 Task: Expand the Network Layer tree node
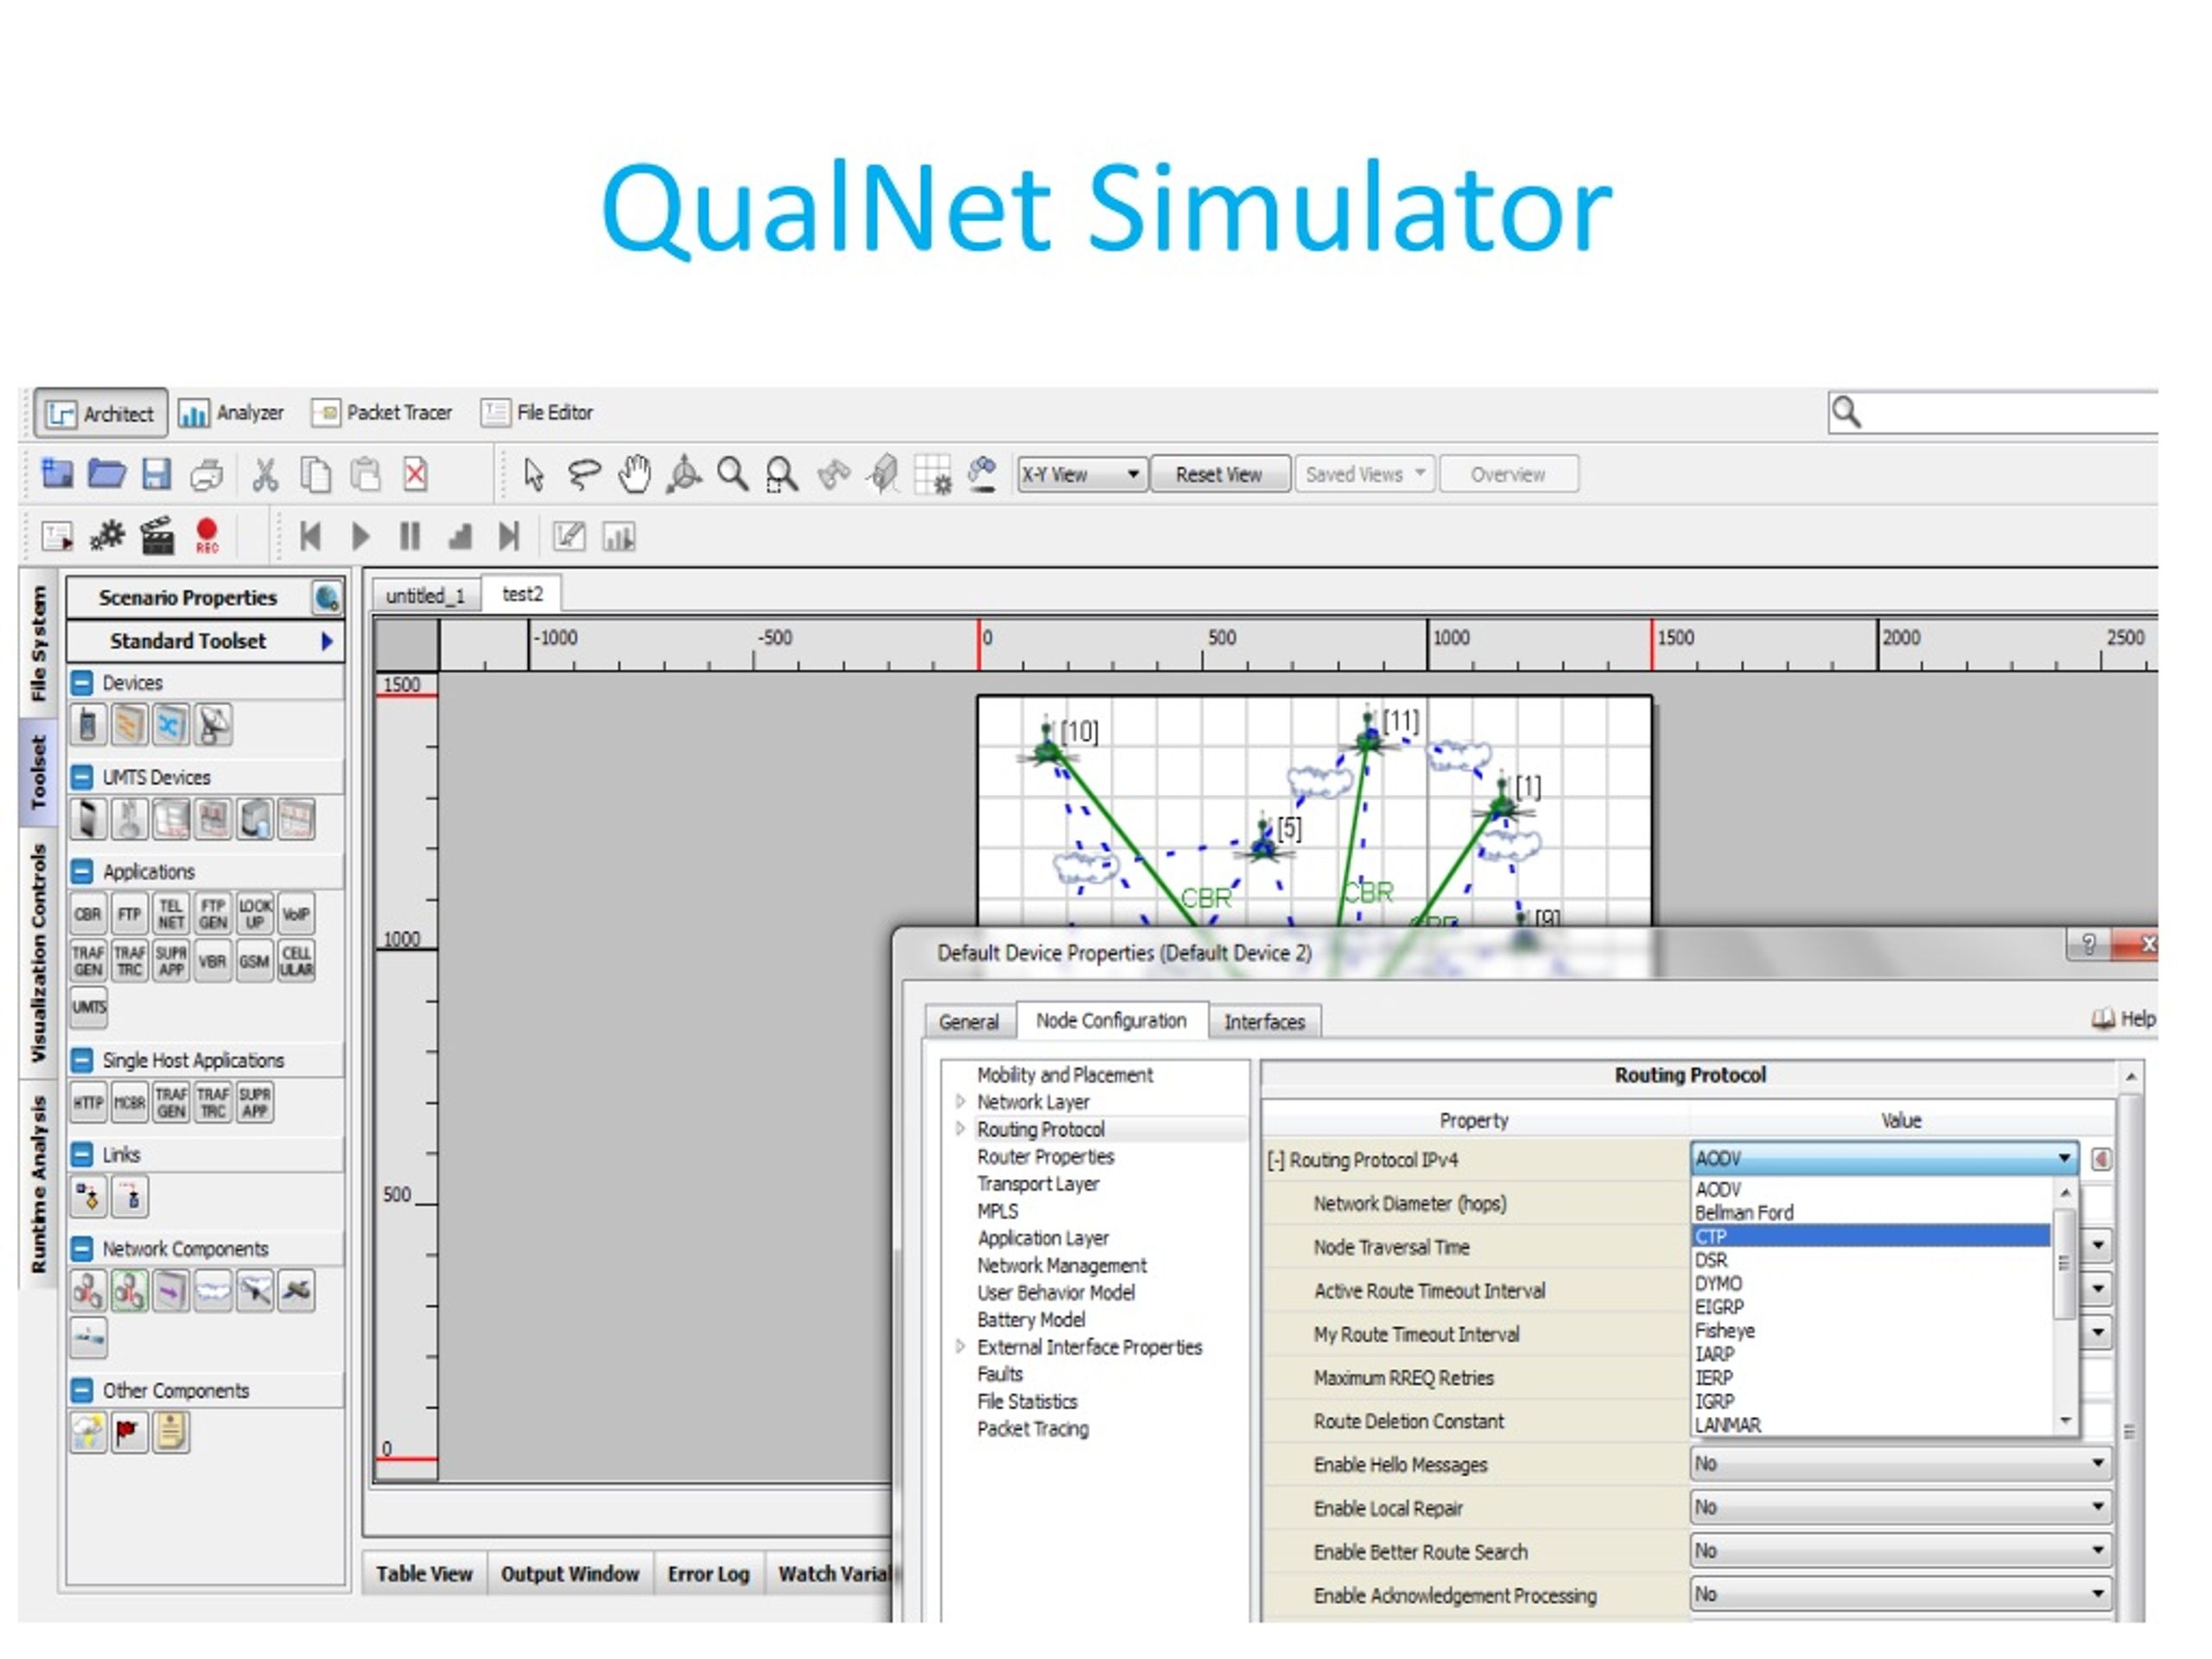coord(960,1102)
